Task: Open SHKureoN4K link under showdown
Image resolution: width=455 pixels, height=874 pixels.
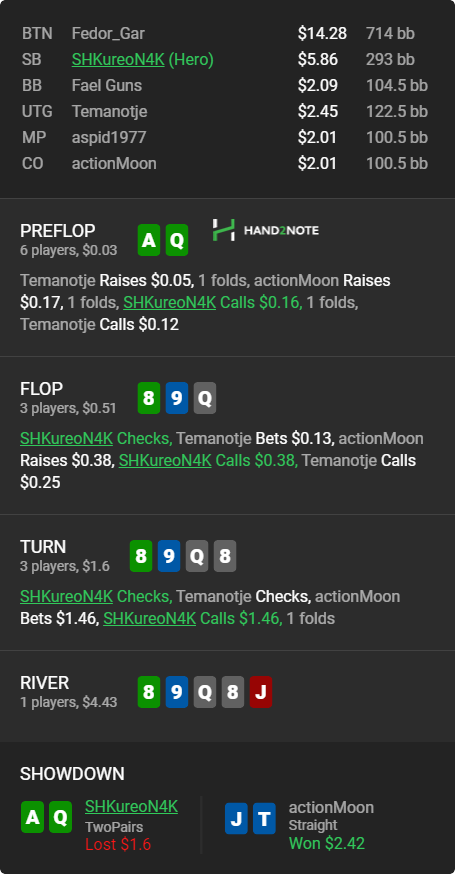Action: click(x=131, y=806)
